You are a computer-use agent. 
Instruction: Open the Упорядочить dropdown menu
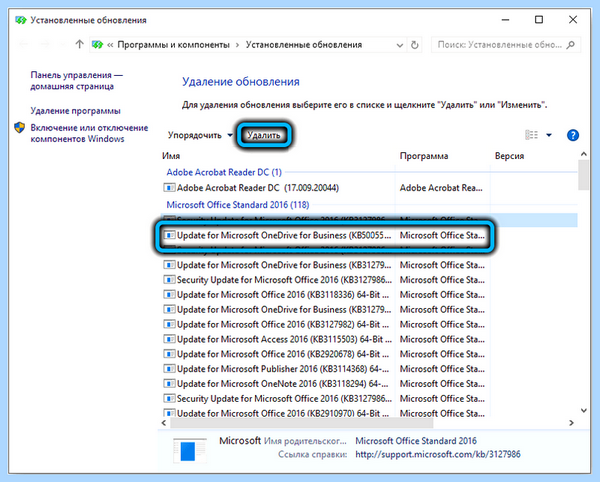pyautogui.click(x=200, y=135)
